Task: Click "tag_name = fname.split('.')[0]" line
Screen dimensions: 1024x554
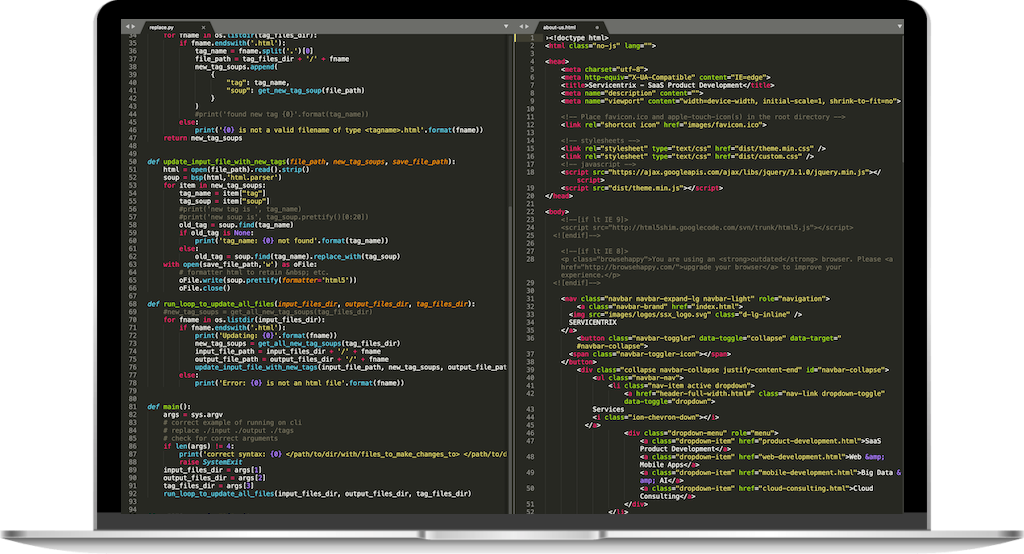Action: tap(253, 51)
